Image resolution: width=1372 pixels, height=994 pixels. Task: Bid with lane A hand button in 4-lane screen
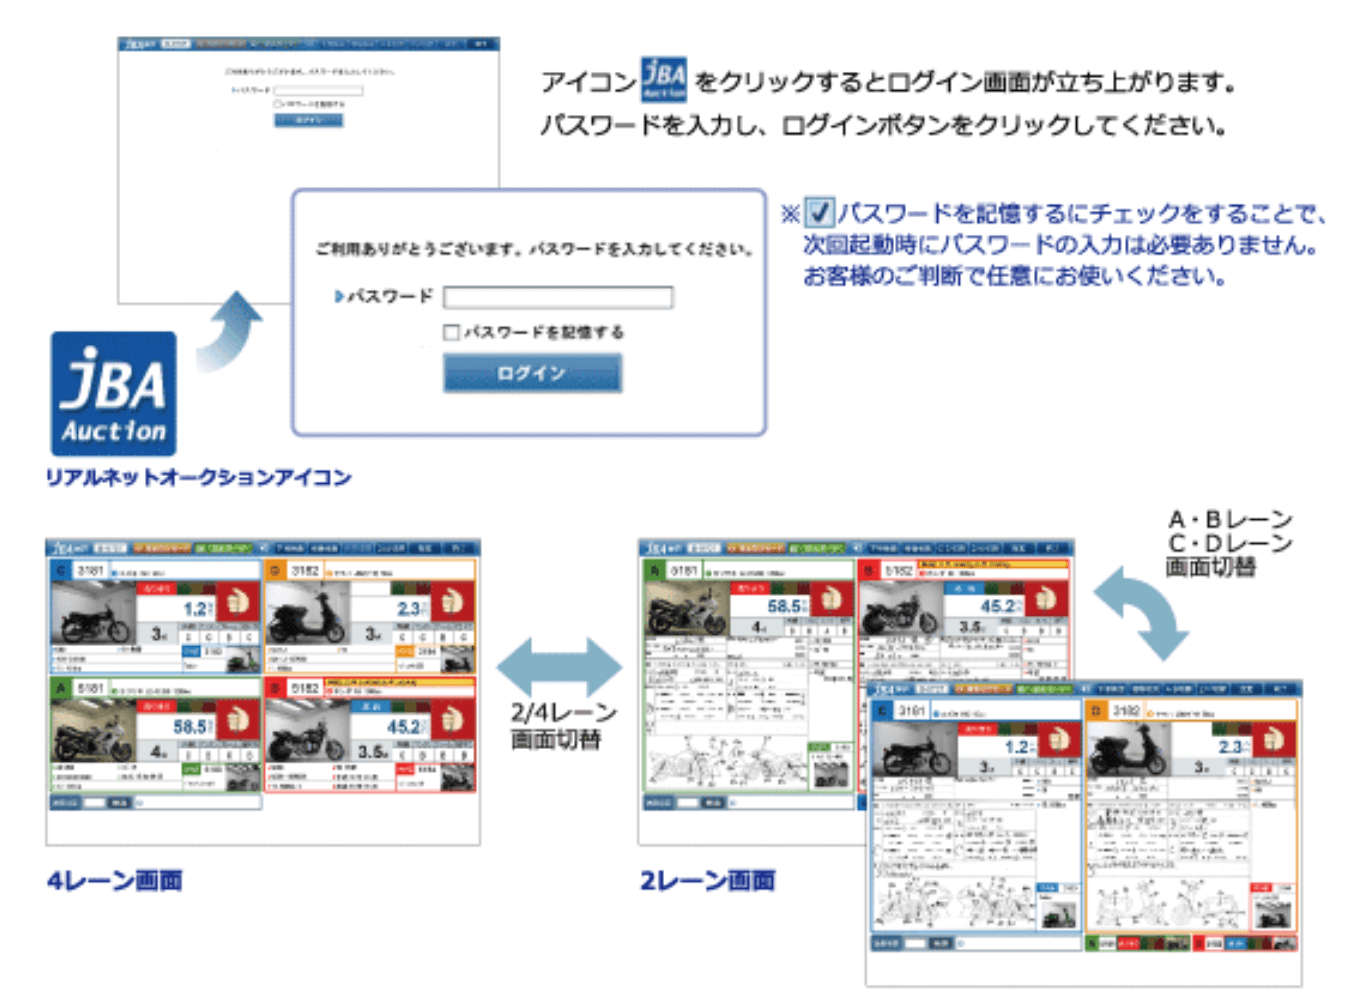238,720
